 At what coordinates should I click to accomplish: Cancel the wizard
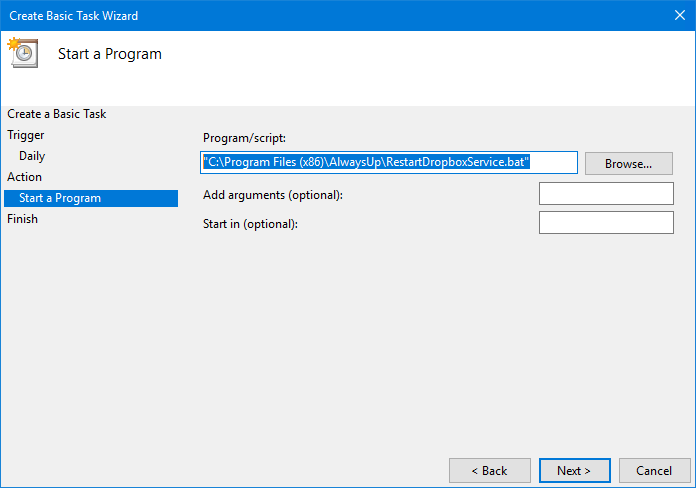(x=654, y=470)
